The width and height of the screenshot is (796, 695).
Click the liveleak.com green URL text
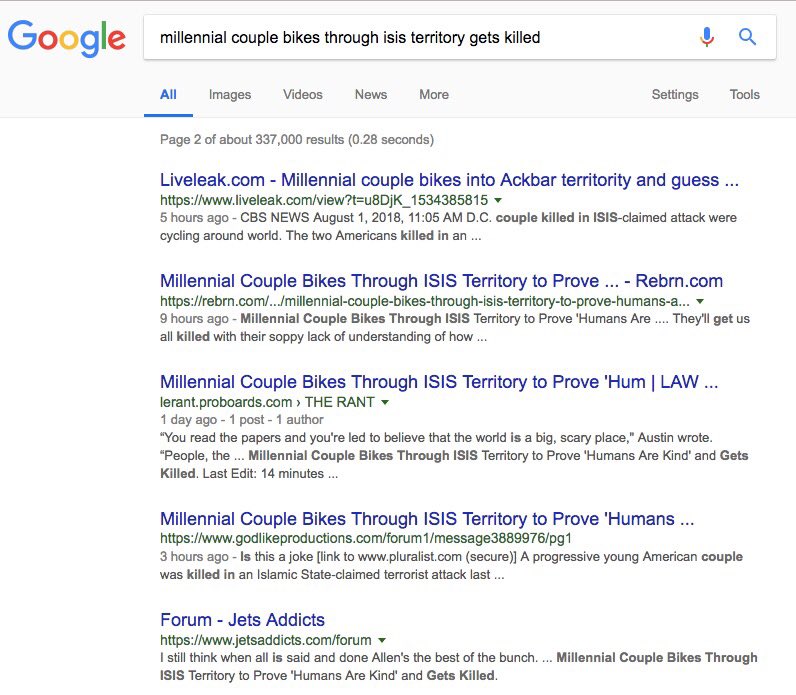click(324, 200)
